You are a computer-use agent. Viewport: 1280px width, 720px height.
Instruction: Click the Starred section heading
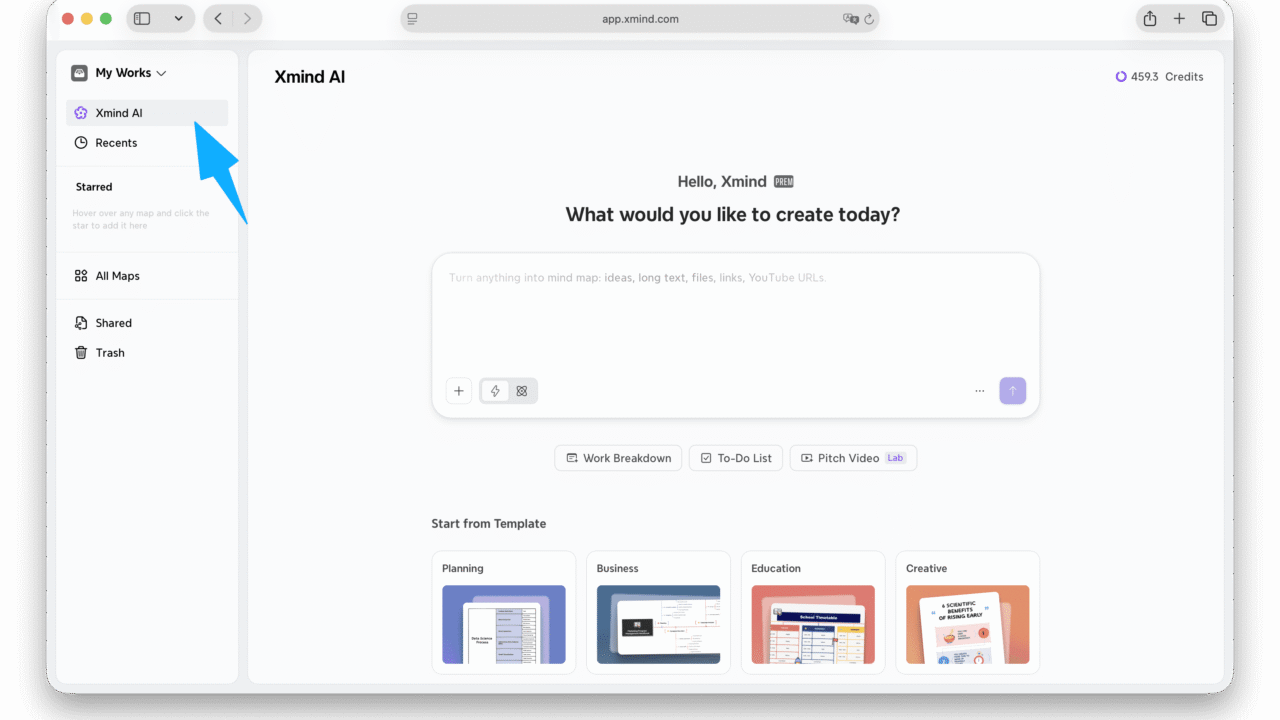click(x=94, y=187)
